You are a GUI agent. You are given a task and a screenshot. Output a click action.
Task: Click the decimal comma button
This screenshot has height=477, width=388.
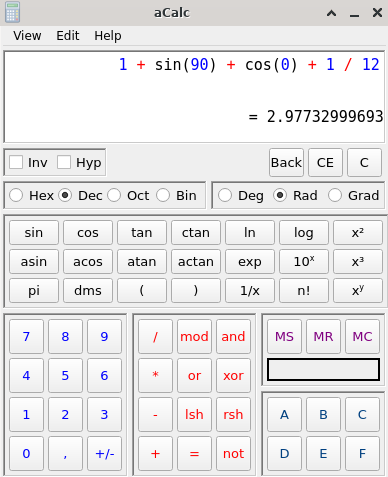(x=65, y=453)
